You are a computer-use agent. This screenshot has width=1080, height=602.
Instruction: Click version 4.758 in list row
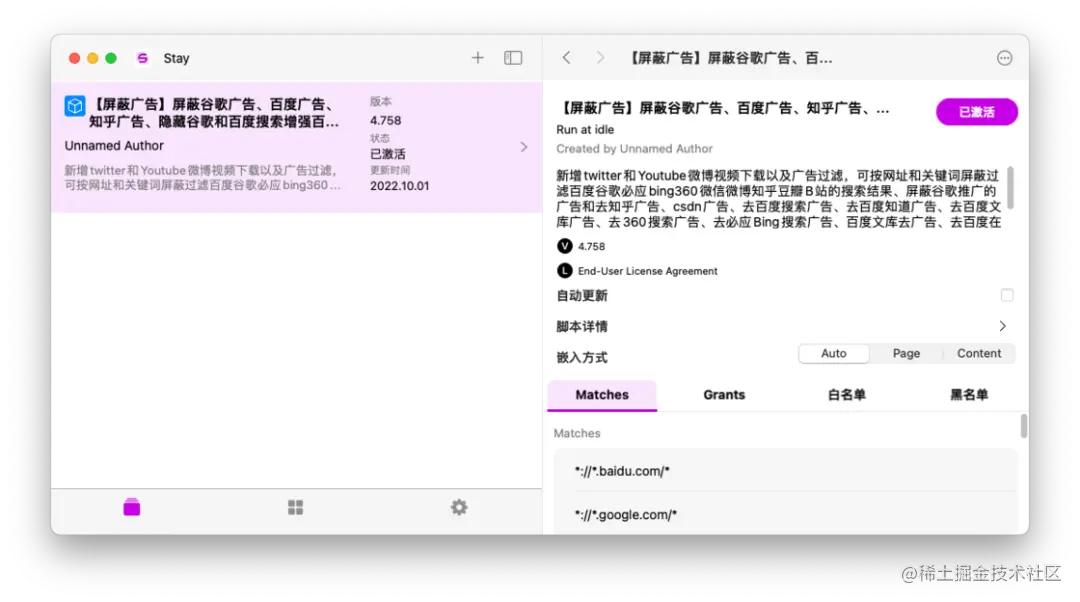[386, 121]
